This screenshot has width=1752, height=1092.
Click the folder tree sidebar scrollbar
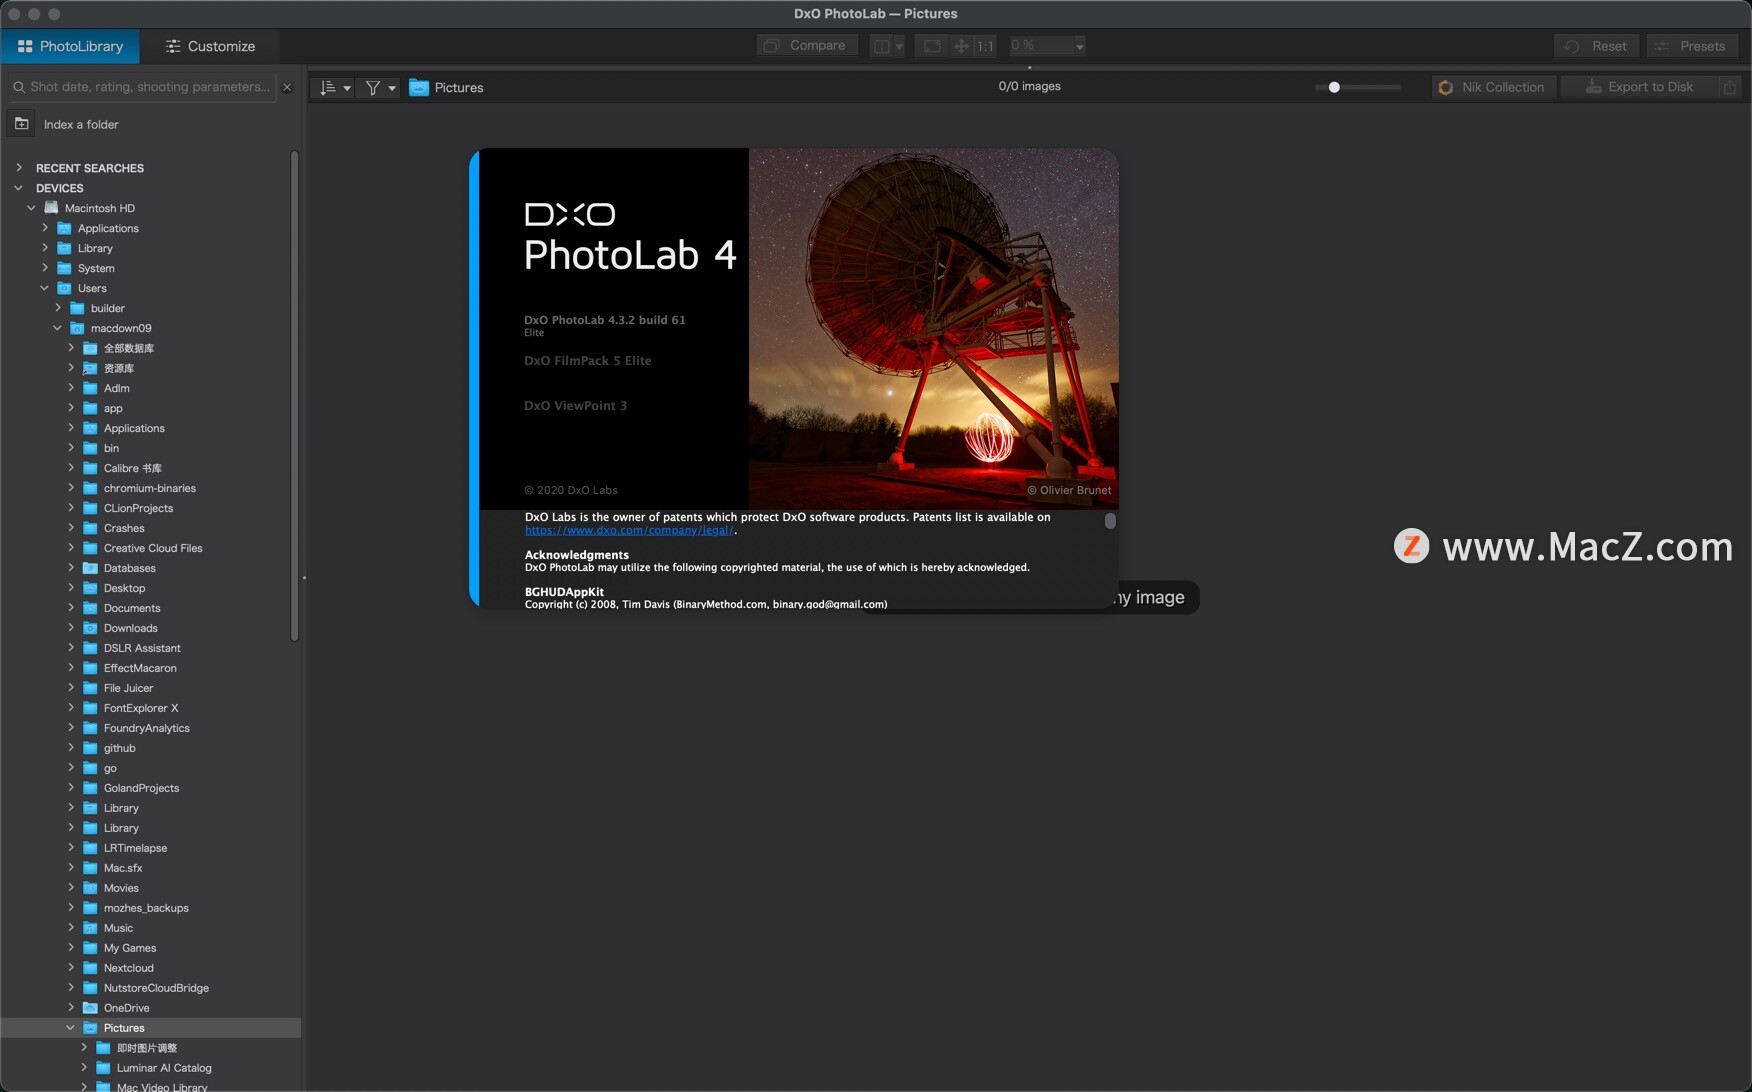coord(294,396)
